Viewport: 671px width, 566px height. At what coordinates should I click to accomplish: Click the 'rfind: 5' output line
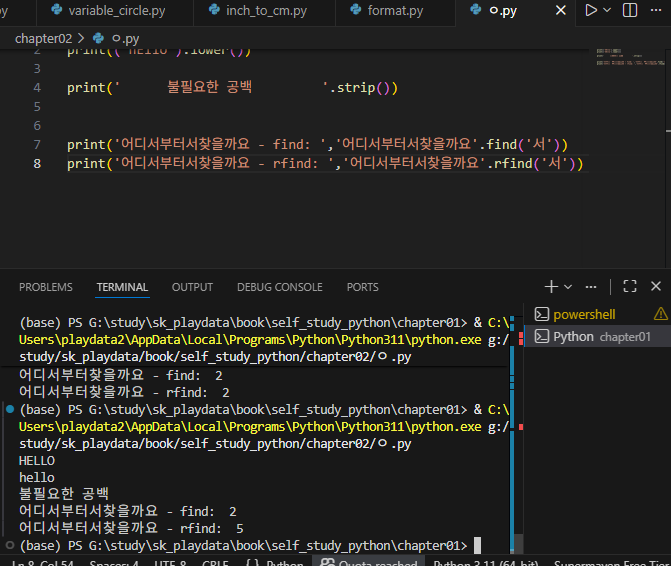pyautogui.click(x=131, y=528)
